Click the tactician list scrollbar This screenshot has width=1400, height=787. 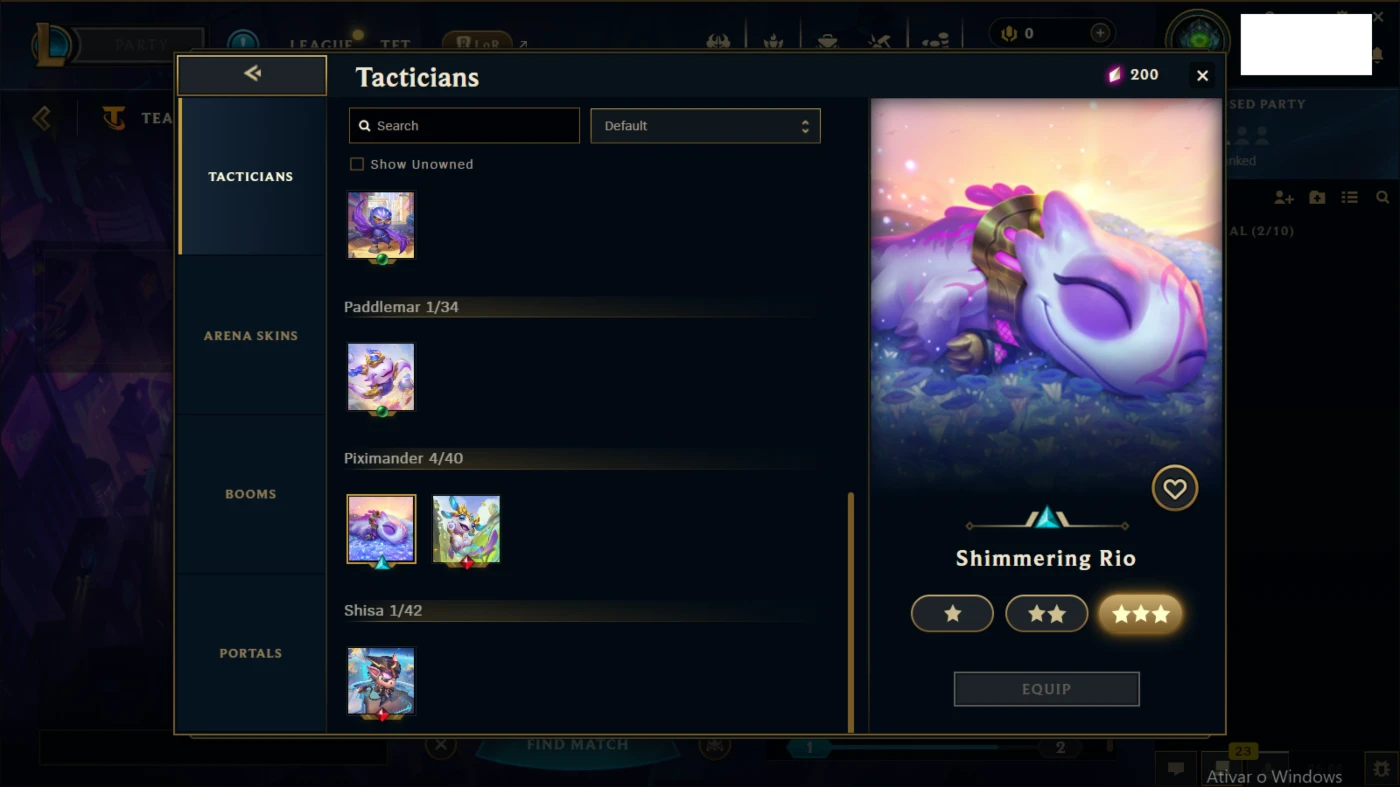[x=851, y=612]
